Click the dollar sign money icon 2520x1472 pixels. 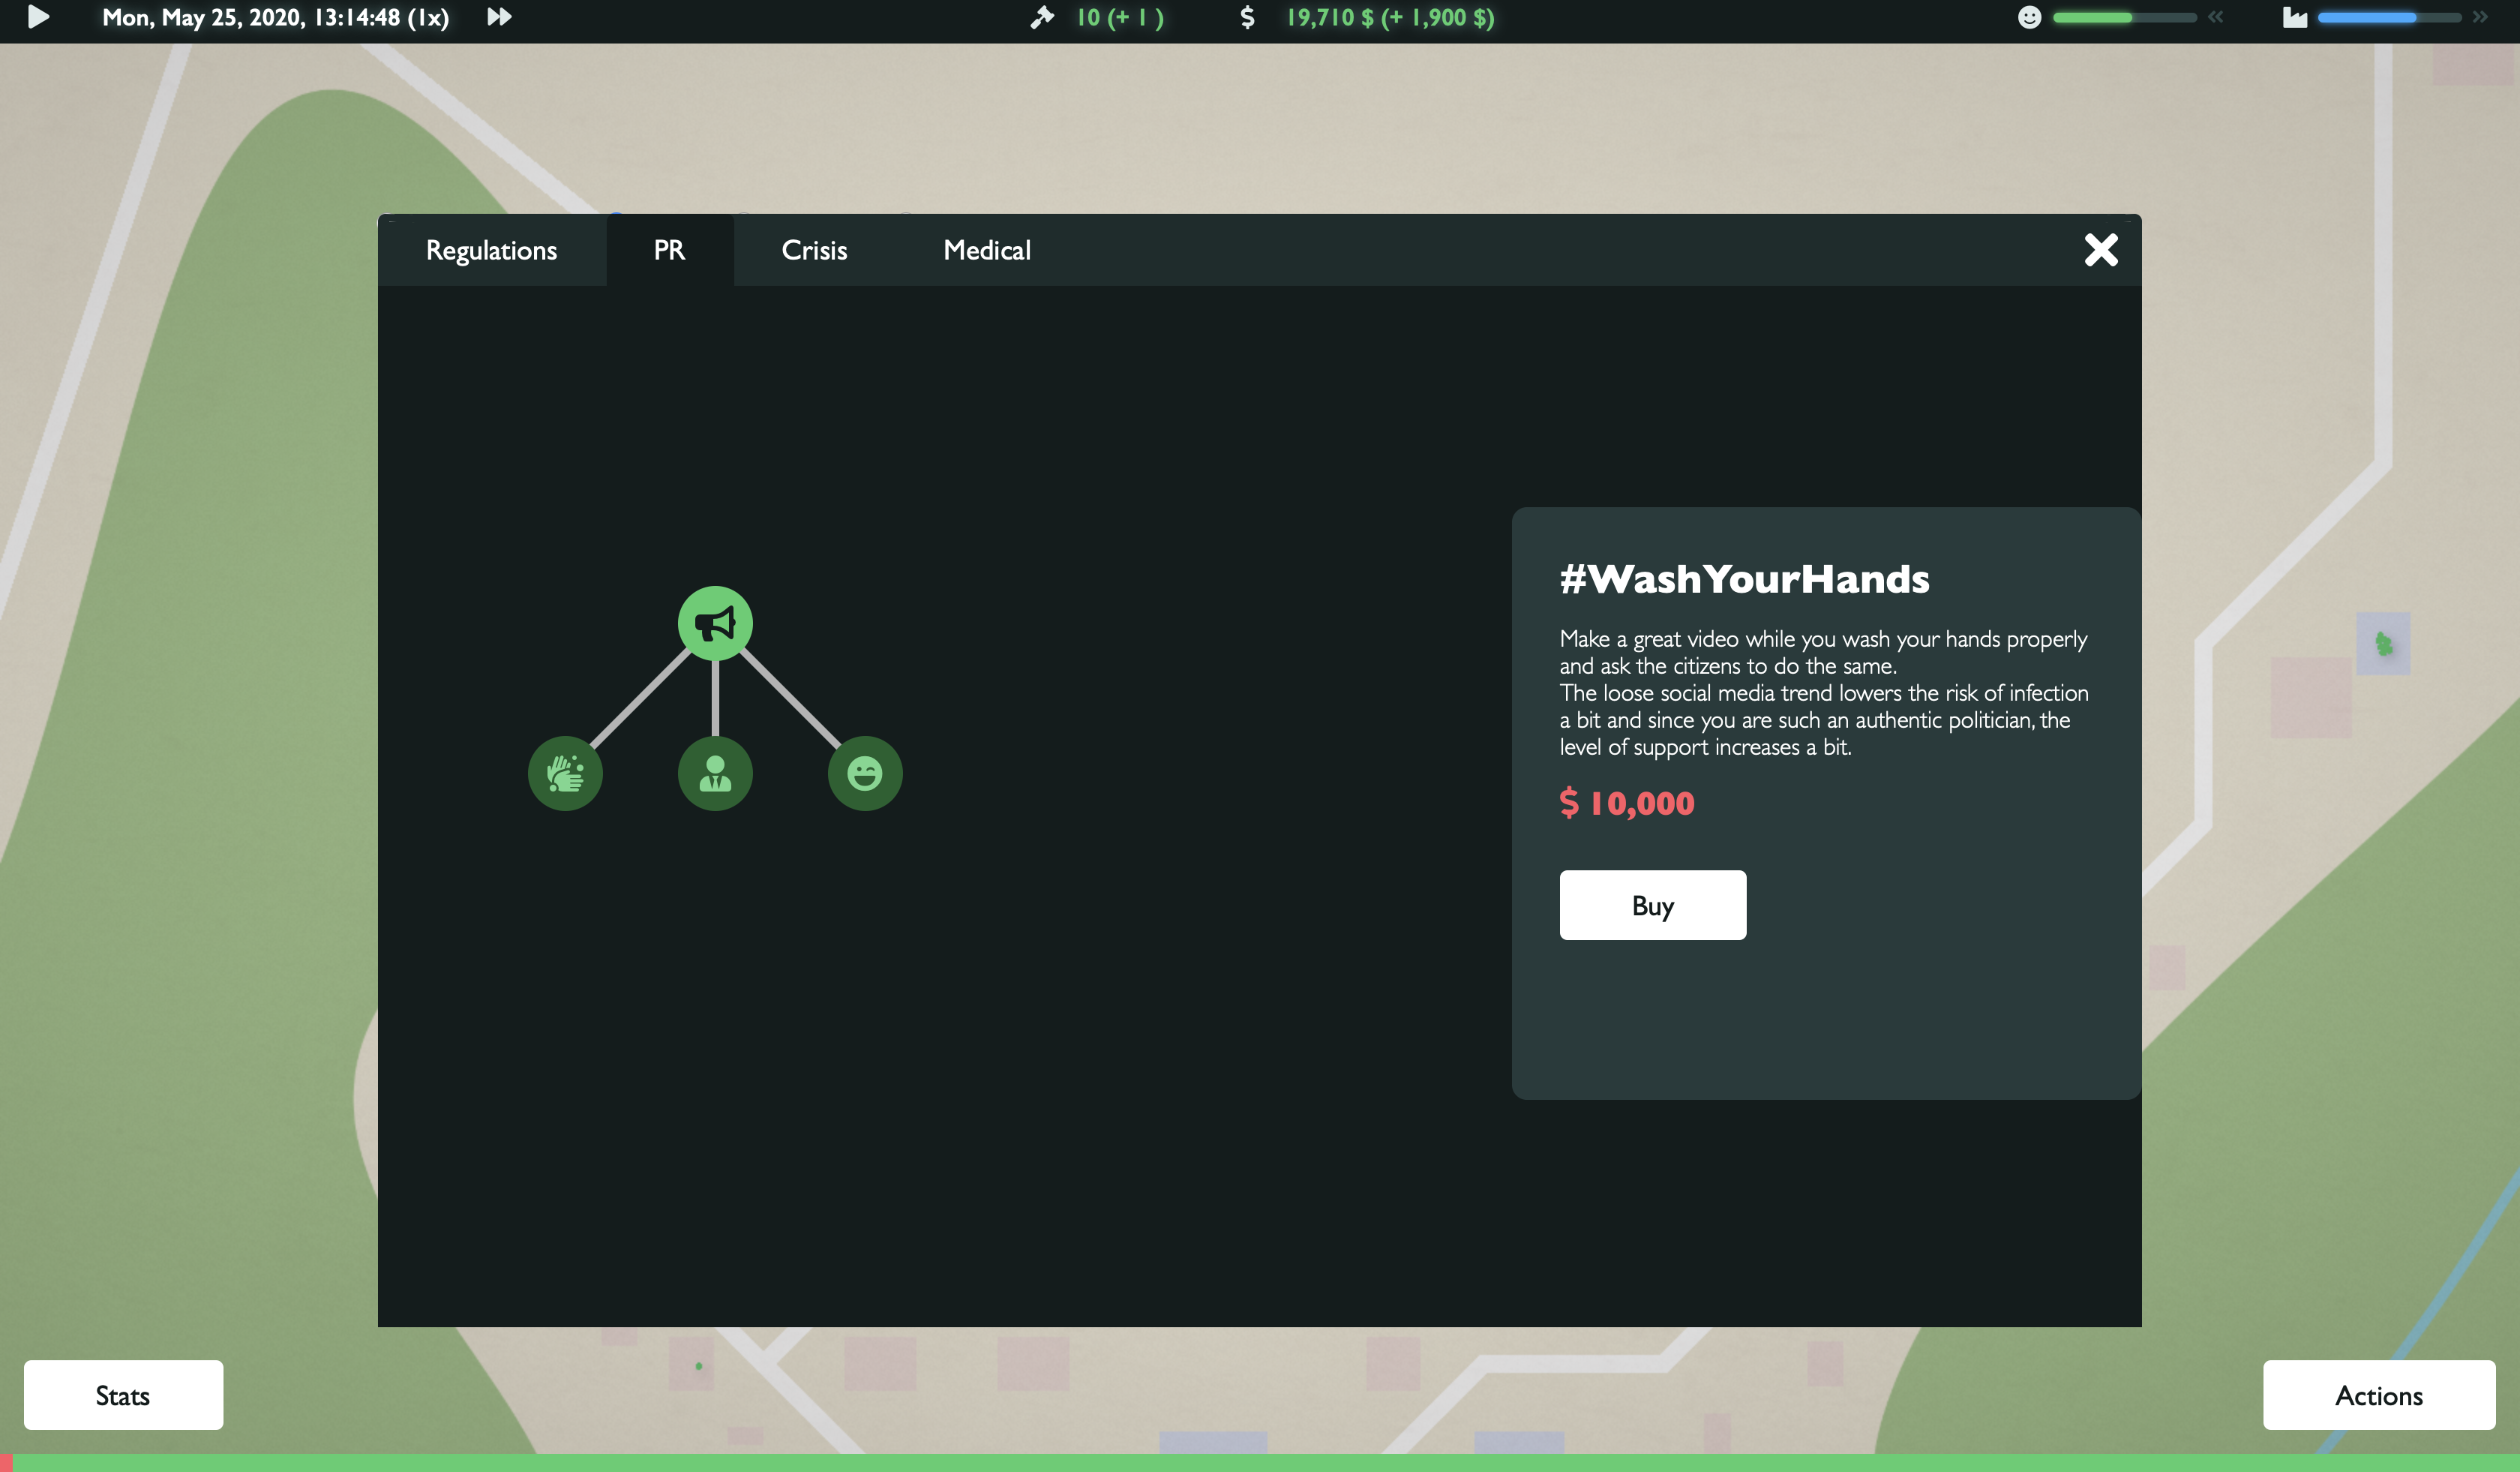1247,17
